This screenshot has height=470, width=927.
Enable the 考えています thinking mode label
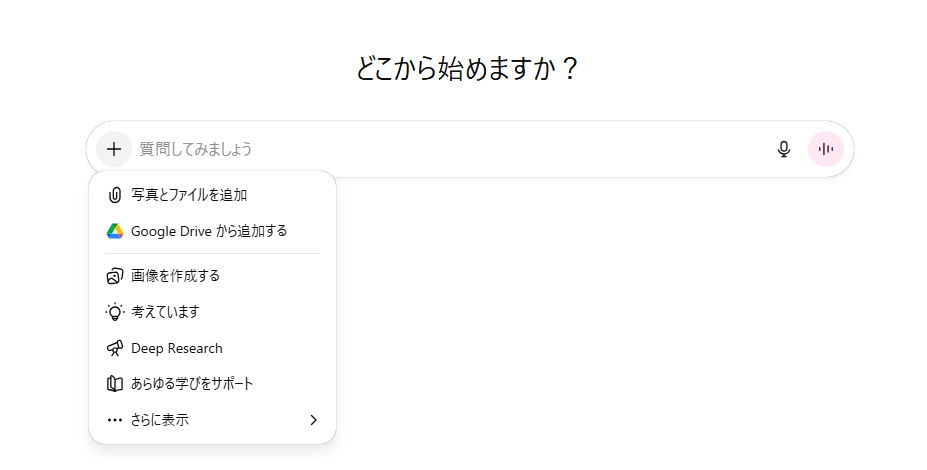[165, 312]
